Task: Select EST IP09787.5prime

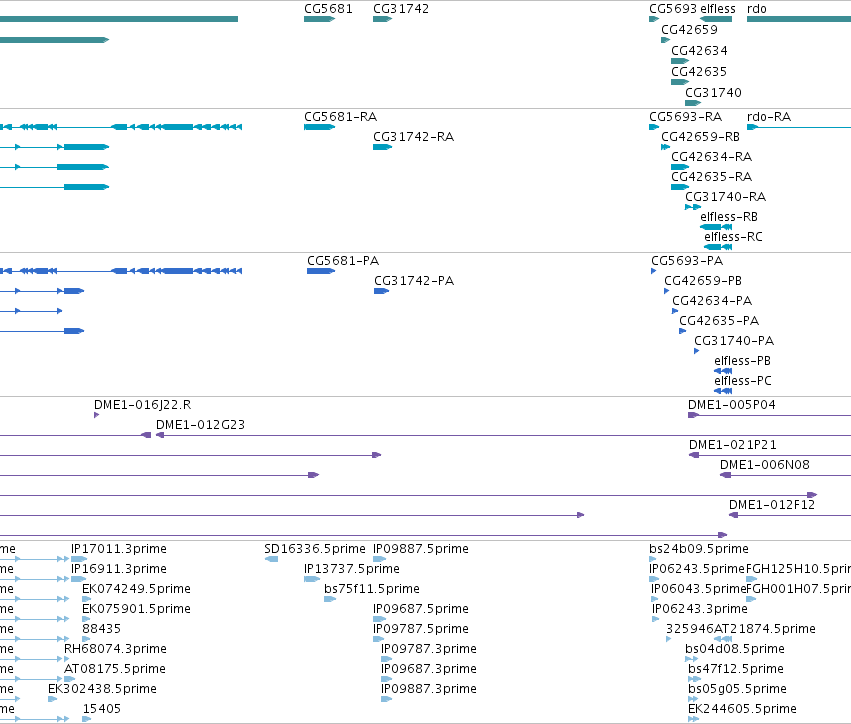Action: click(x=421, y=630)
